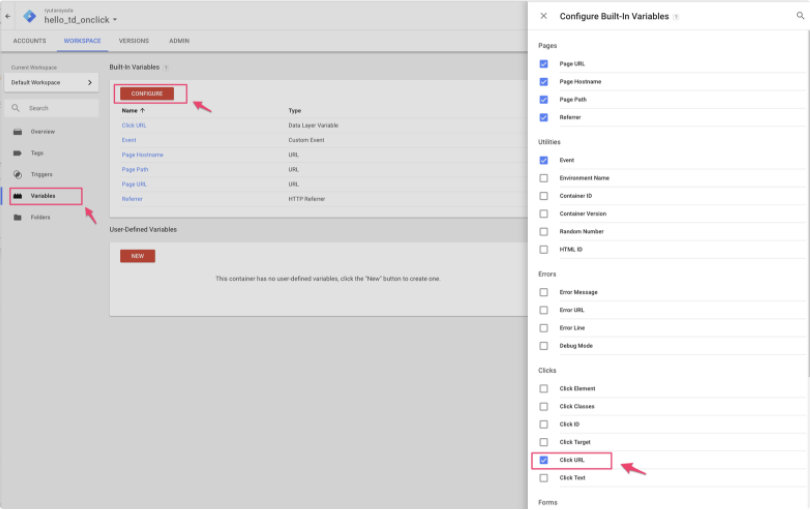Select the Folders sidebar icon
Screen dimensions: 810x510
[17, 217]
